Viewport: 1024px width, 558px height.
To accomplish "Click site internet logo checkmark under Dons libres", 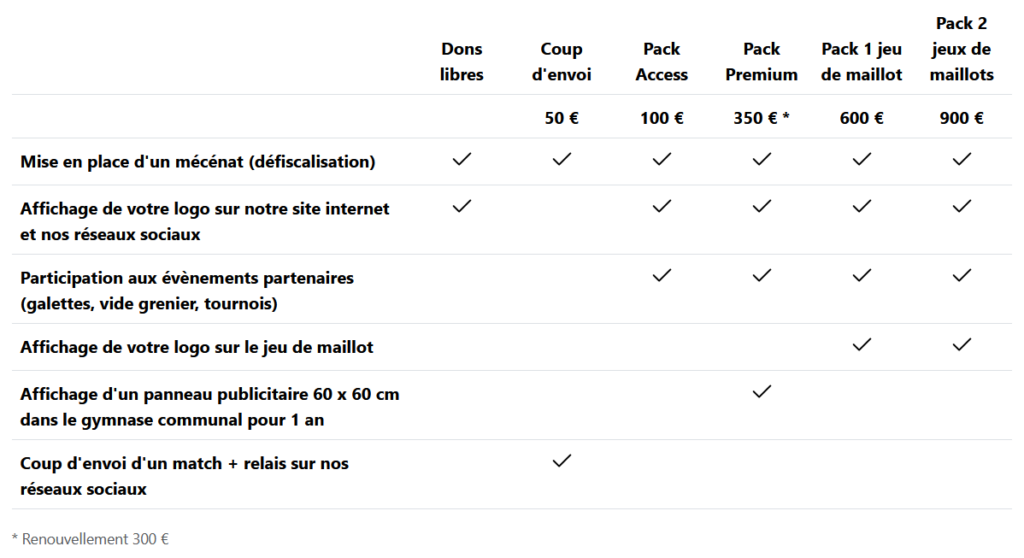I will pos(461,206).
